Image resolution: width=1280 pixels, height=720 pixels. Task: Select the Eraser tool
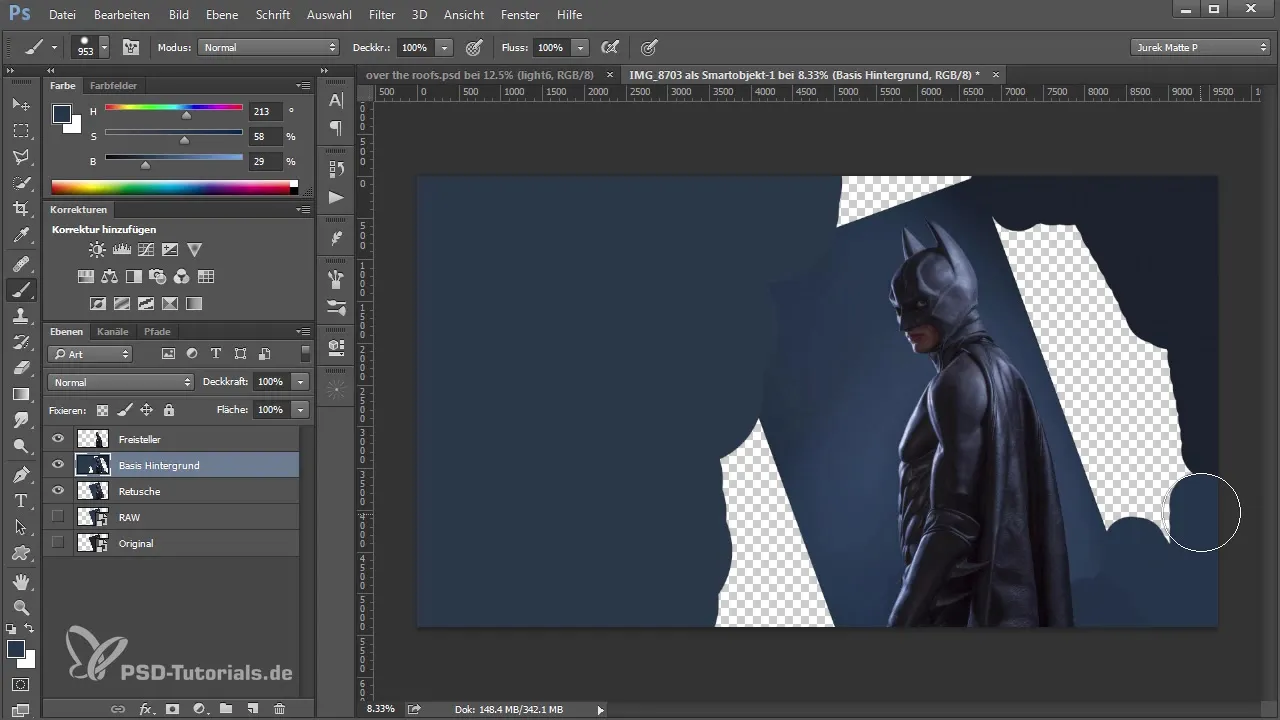tap(21, 368)
